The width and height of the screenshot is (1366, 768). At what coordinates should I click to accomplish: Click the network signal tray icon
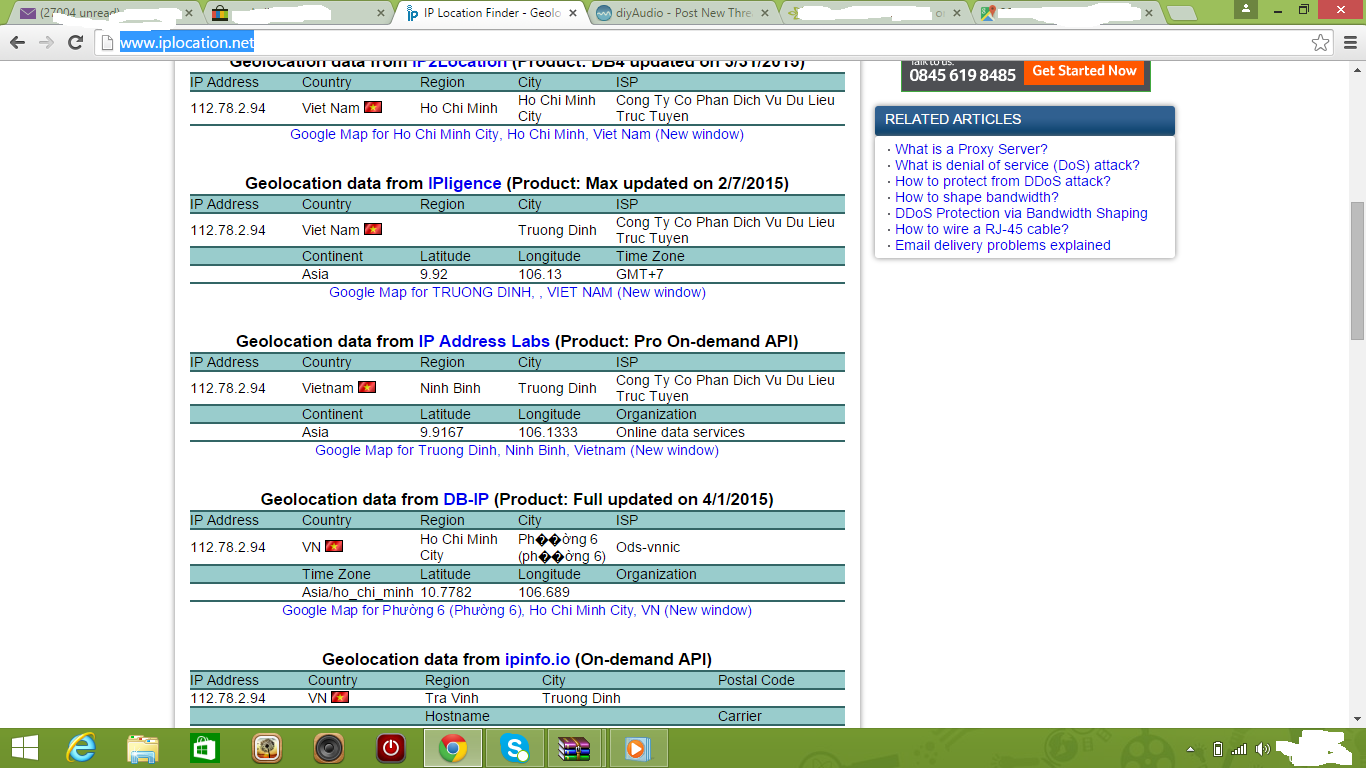click(x=1240, y=749)
